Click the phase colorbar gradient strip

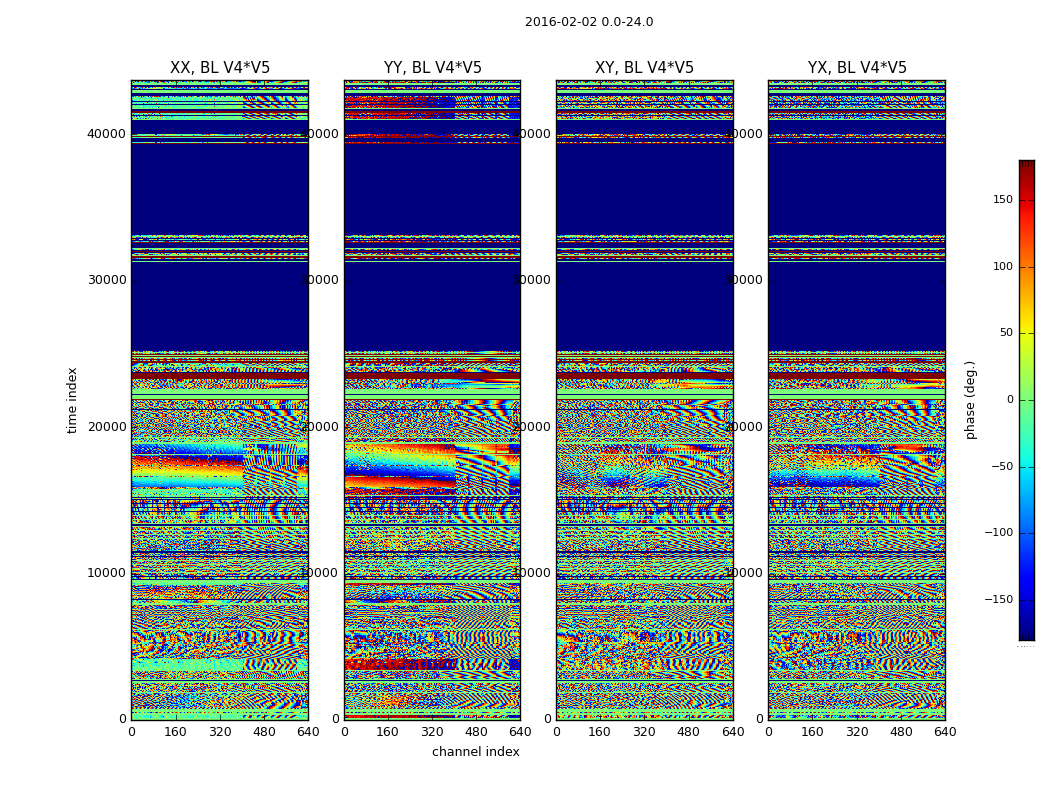1027,400
